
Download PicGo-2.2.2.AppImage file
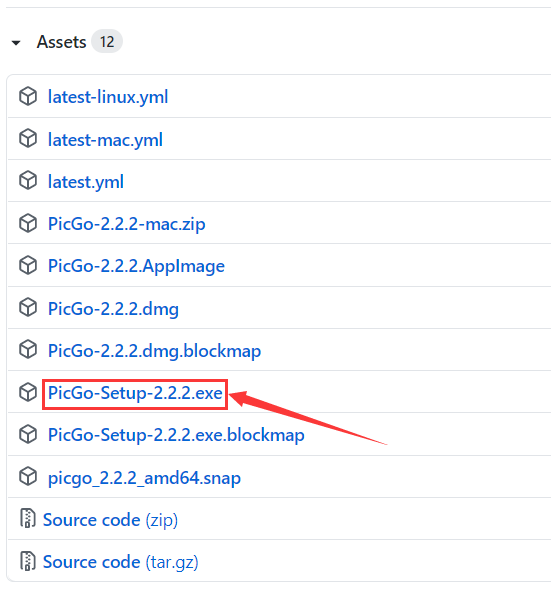[136, 266]
